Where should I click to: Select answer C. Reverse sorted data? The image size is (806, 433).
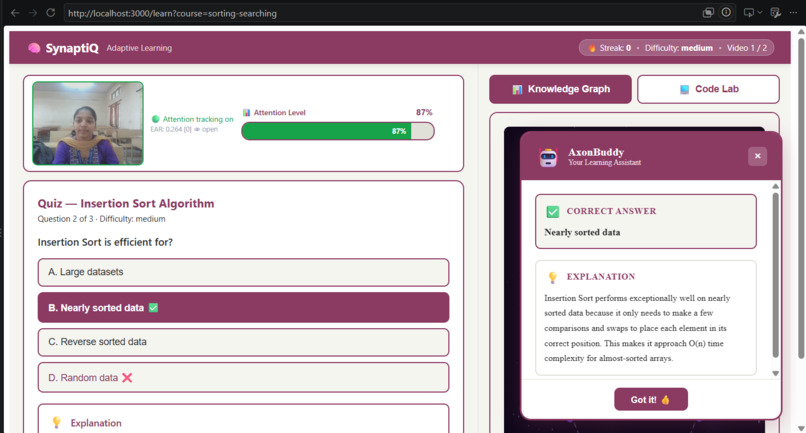click(x=243, y=342)
